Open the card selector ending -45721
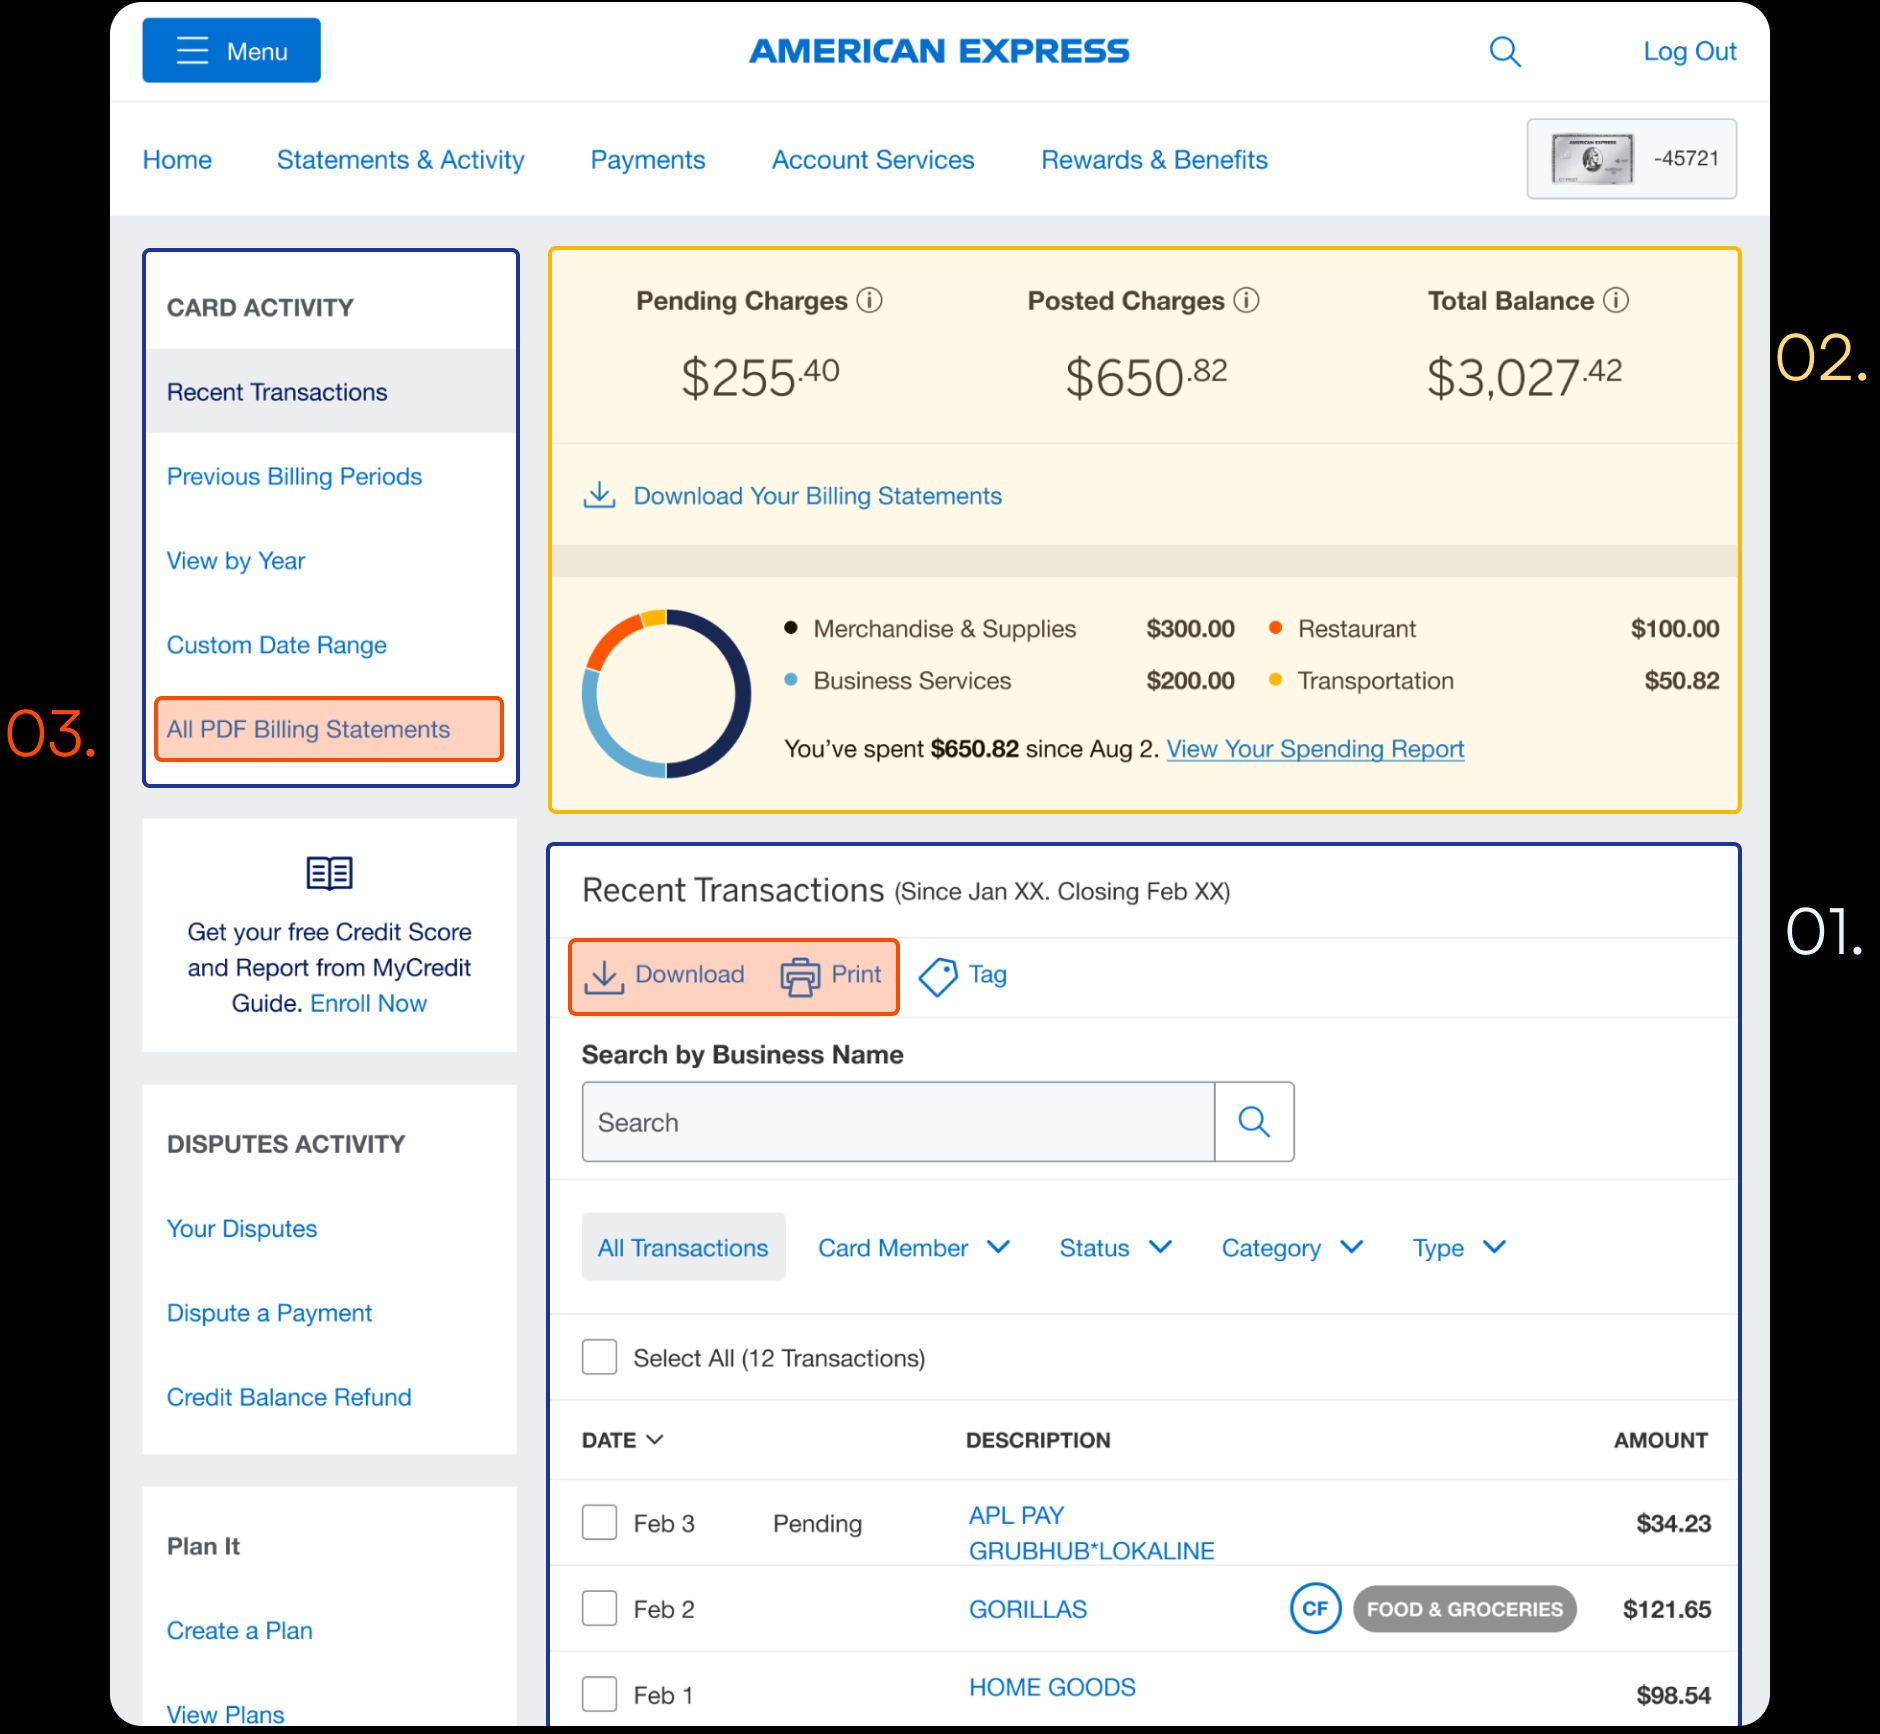 1631,159
